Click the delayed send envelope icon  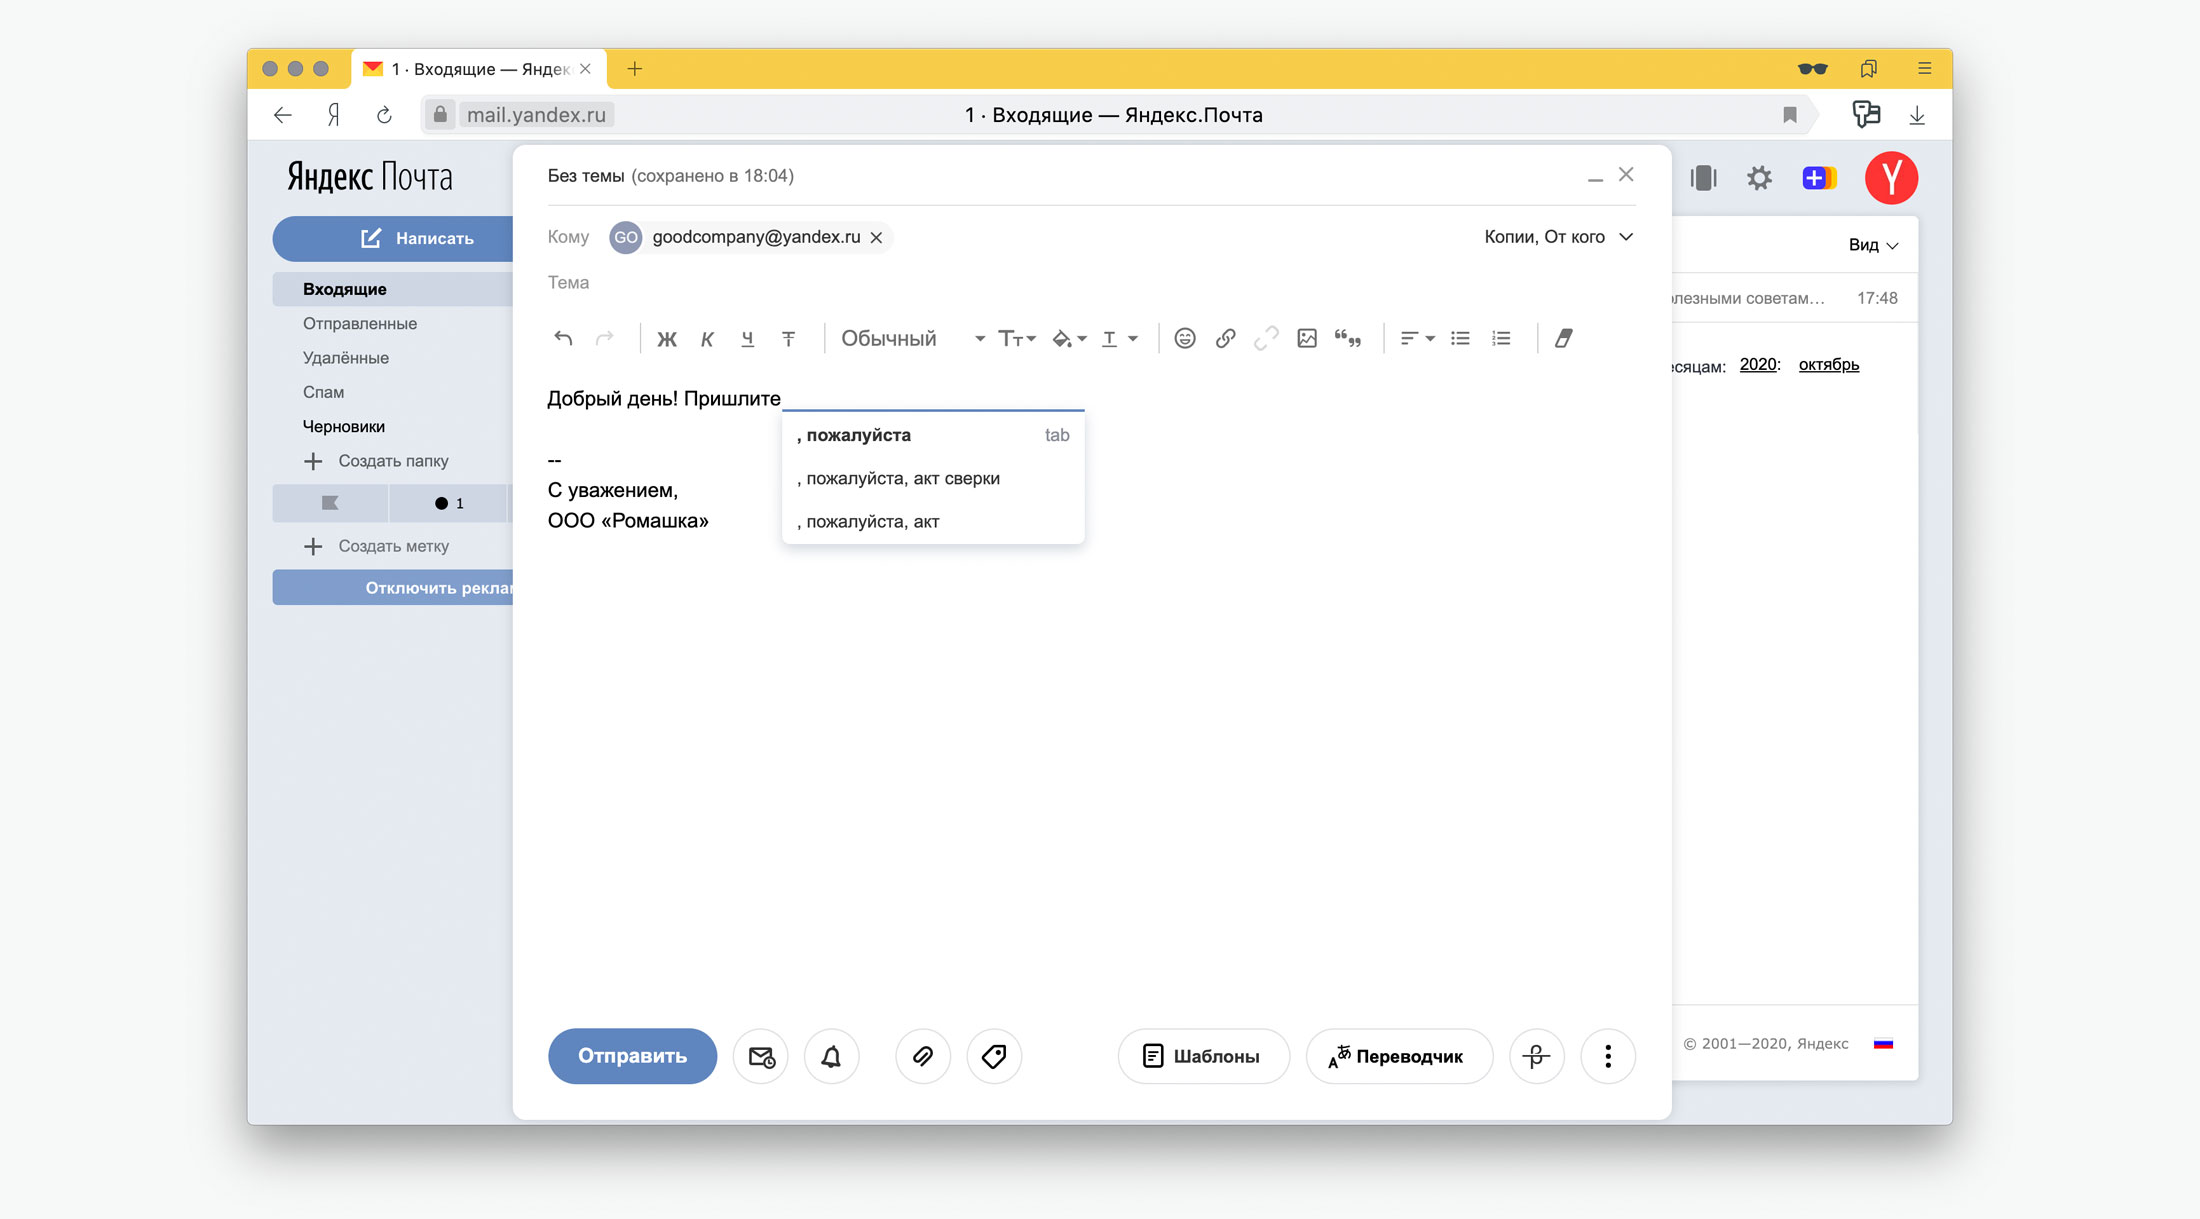coord(761,1056)
